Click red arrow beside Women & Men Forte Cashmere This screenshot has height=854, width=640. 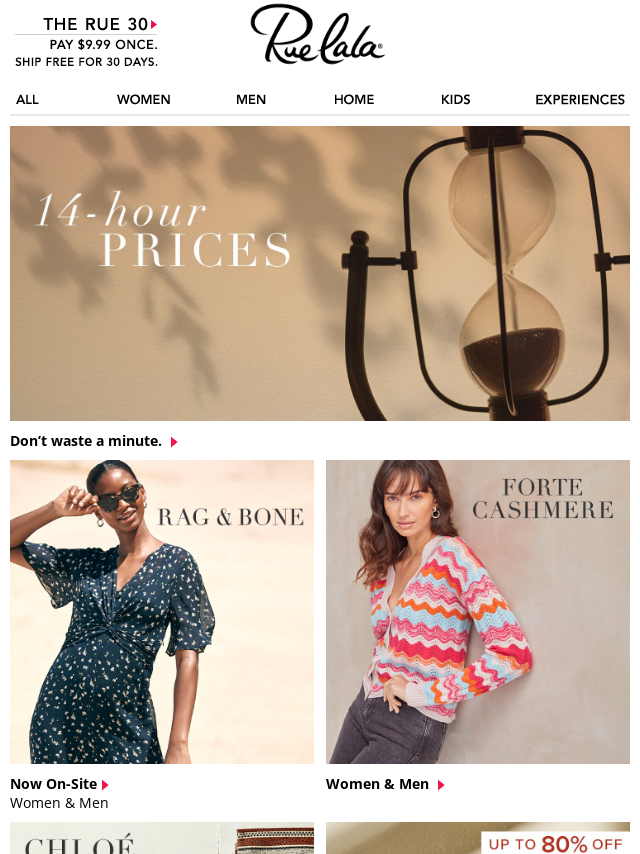coord(441,785)
